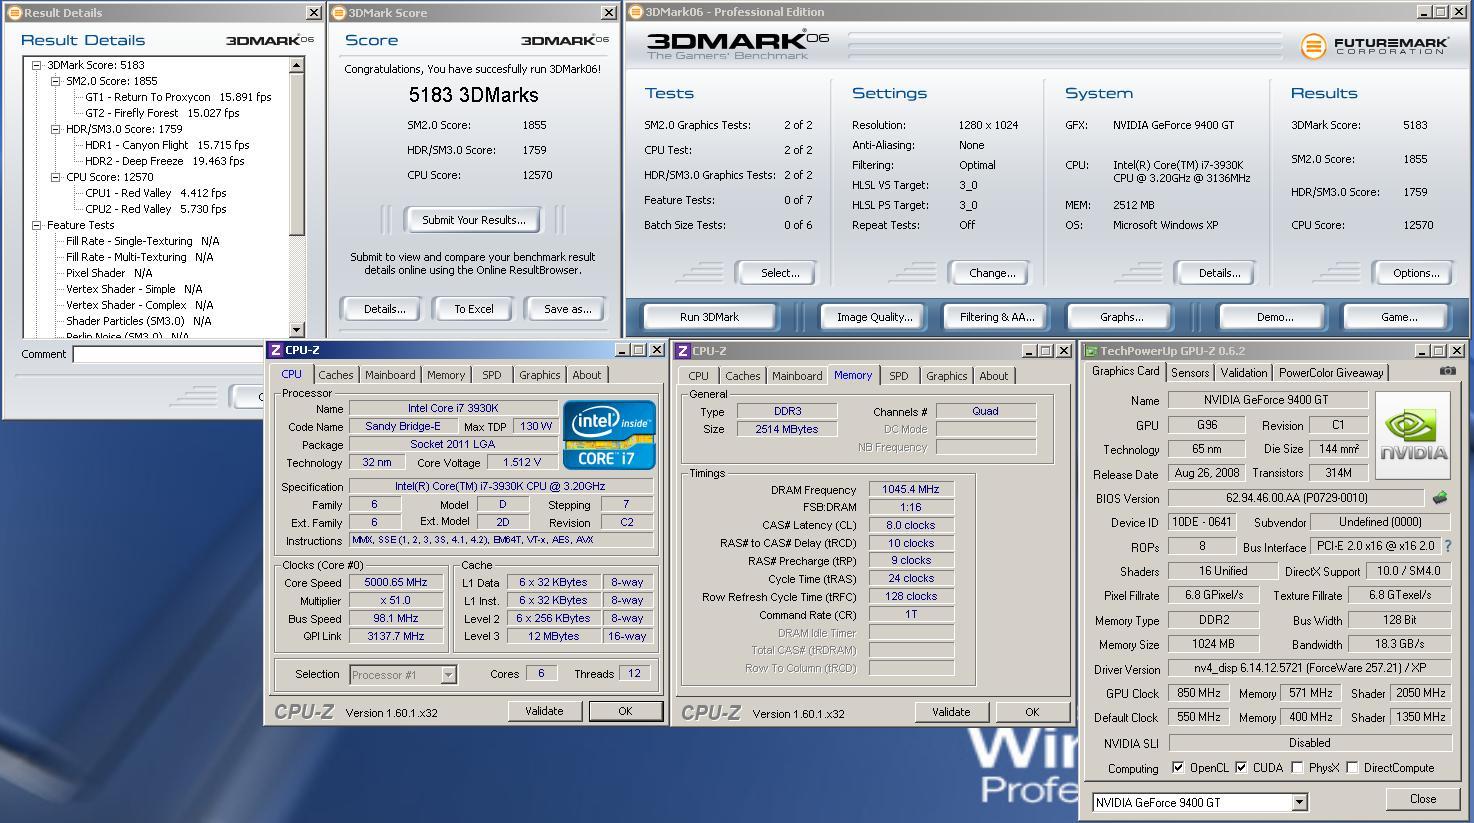1474x823 pixels.
Task: Click Select button under Tests
Action: [779, 273]
